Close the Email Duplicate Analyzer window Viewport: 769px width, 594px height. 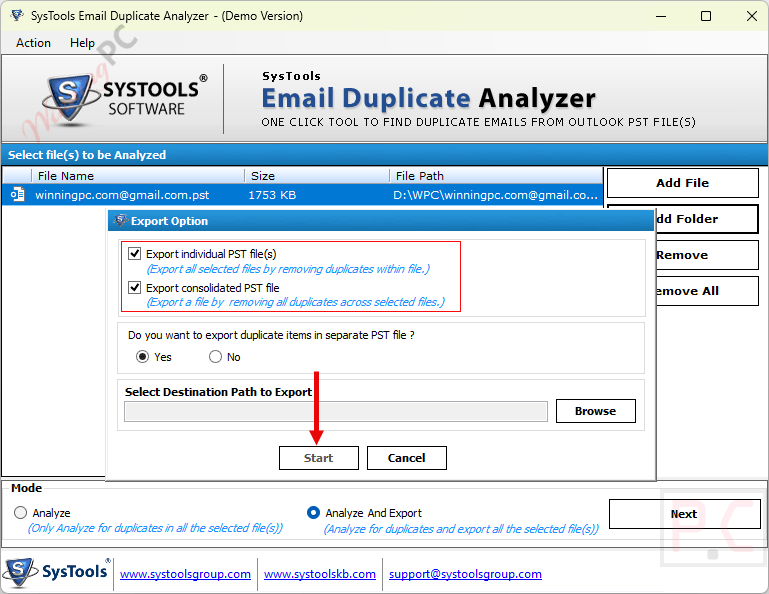[x=751, y=16]
